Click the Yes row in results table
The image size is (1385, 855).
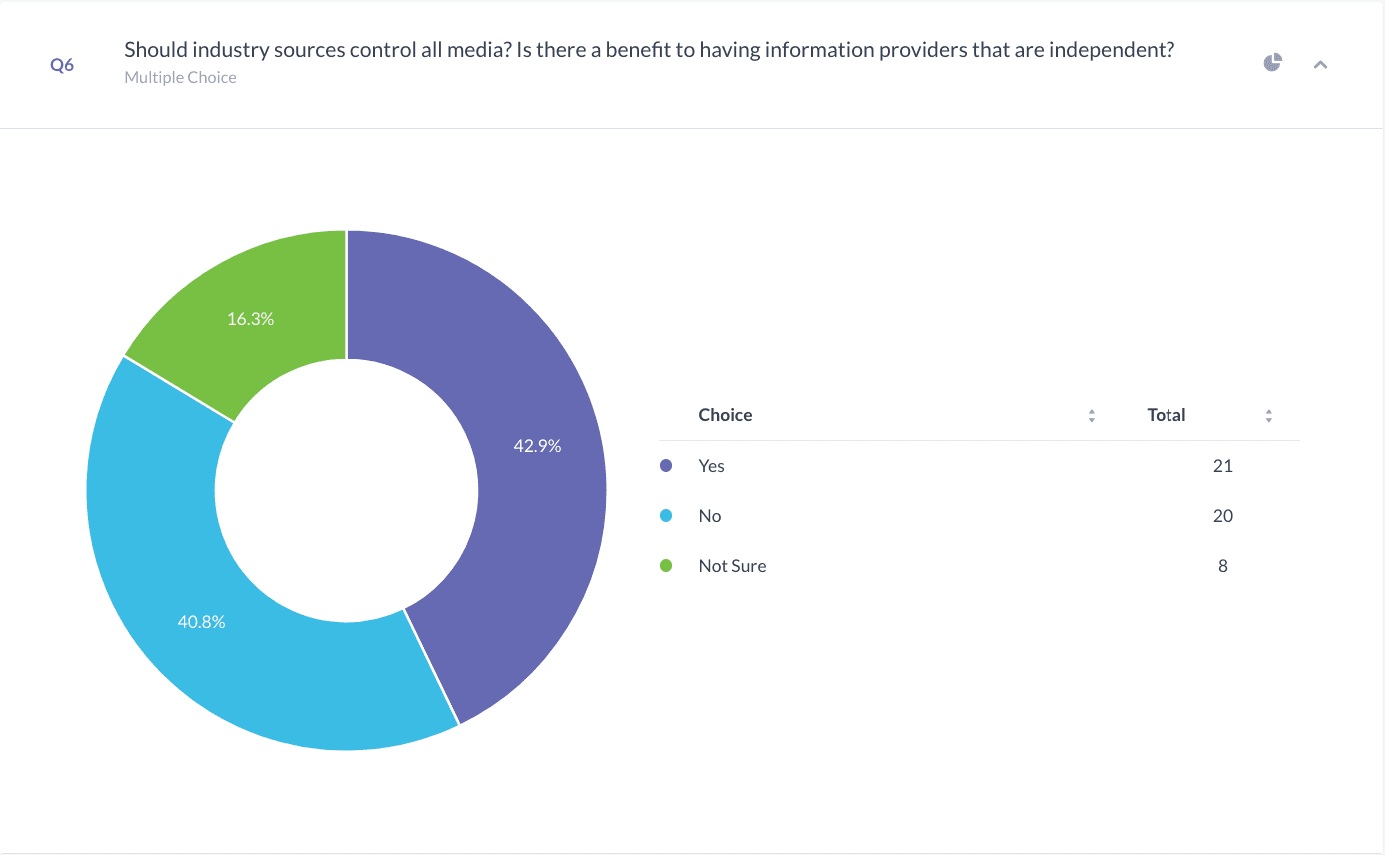(979, 466)
